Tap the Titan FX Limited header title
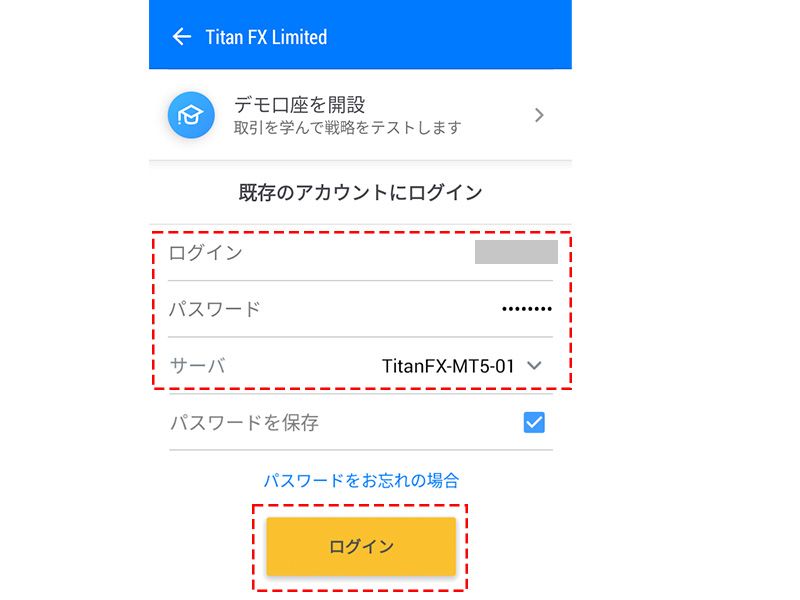Screen dimensions: 800x600 pos(266,37)
